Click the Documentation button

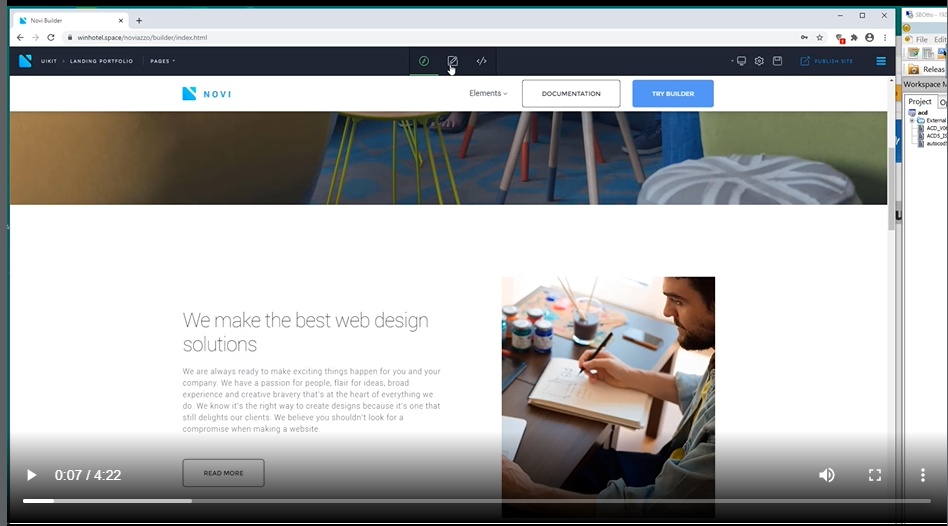point(571,94)
